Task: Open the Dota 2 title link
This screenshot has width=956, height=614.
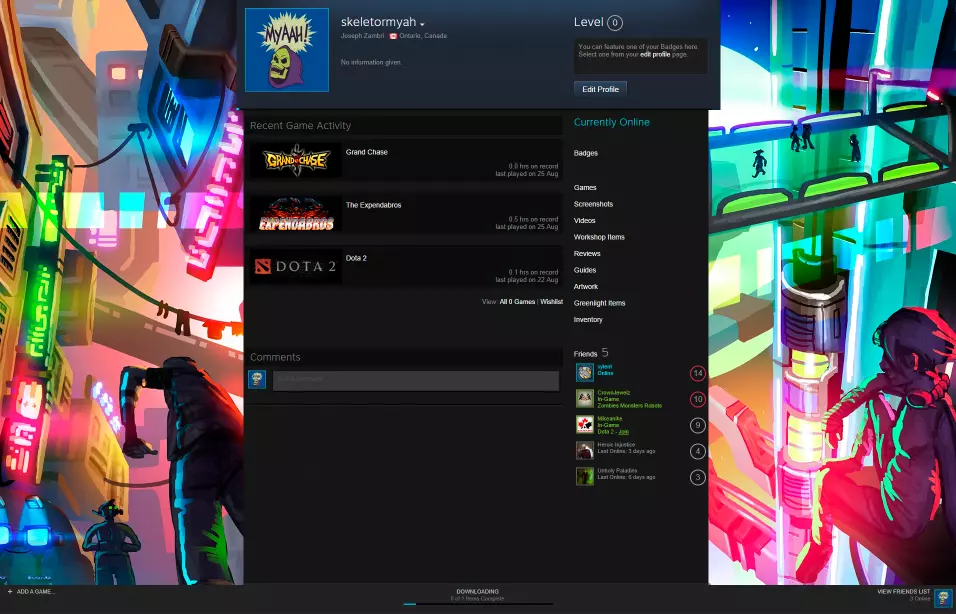Action: pyautogui.click(x=356, y=258)
